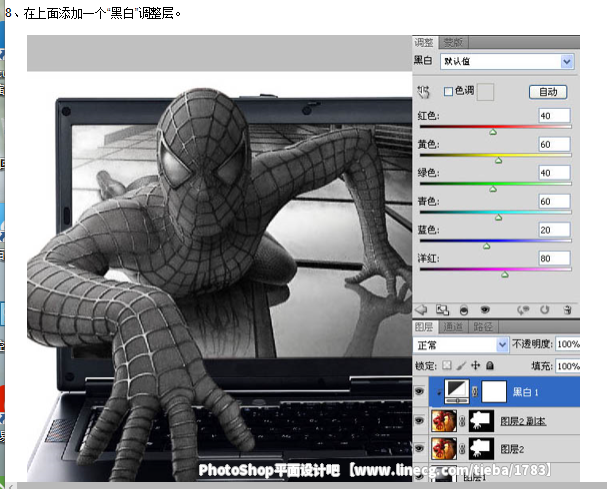Select the 图层2 副本 layer mask thumbnail
This screenshot has height=489, width=607.
point(481,420)
